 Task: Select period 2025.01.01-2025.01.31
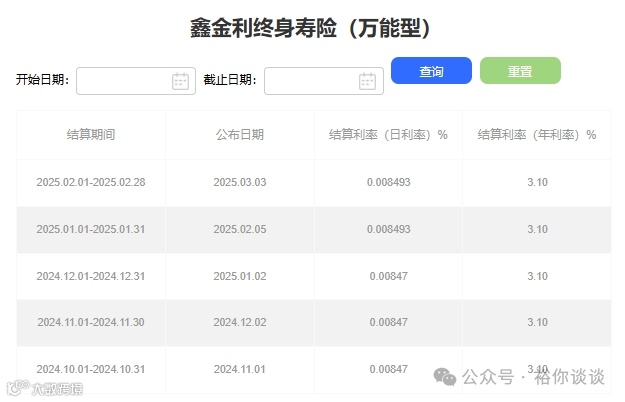coord(91,229)
